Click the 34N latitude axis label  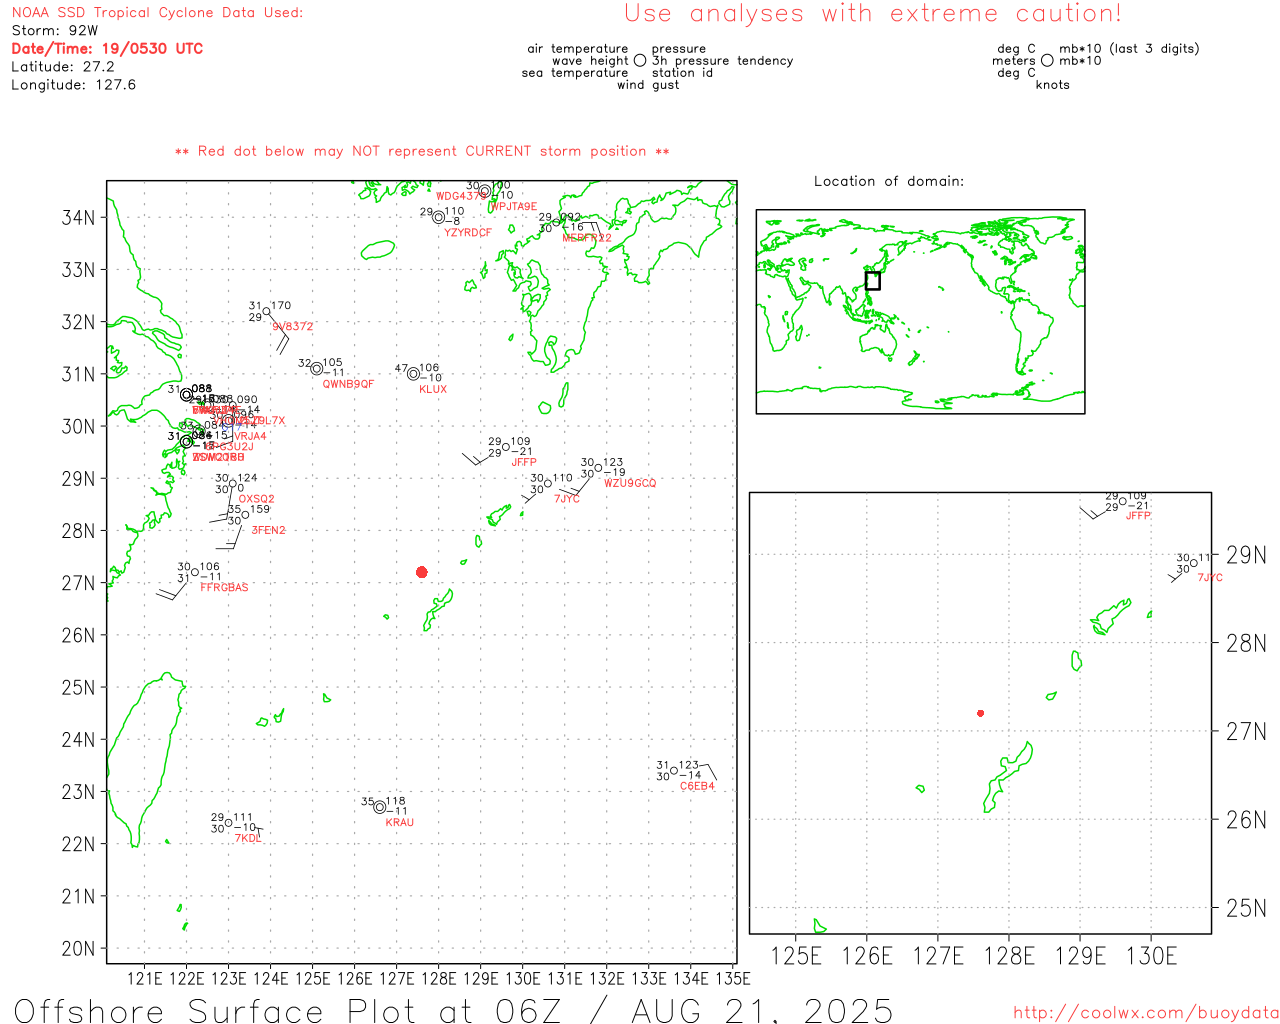pyautogui.click(x=79, y=218)
